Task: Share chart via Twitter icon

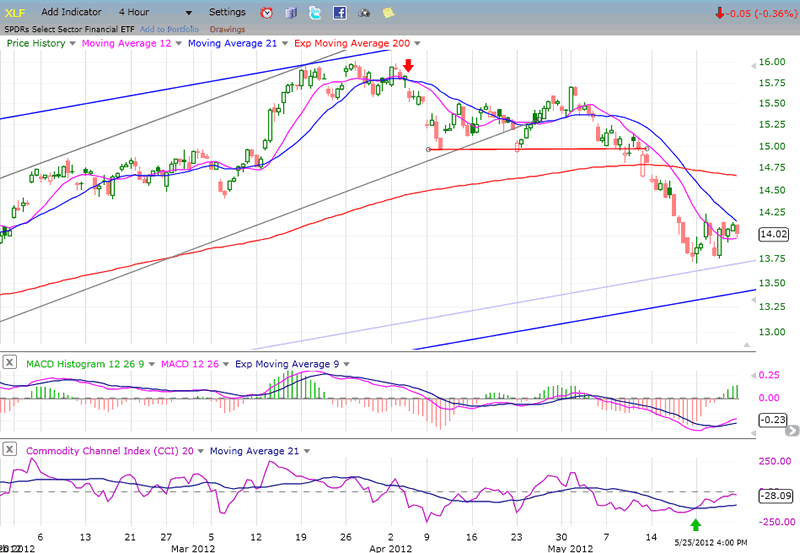Action: pyautogui.click(x=315, y=13)
